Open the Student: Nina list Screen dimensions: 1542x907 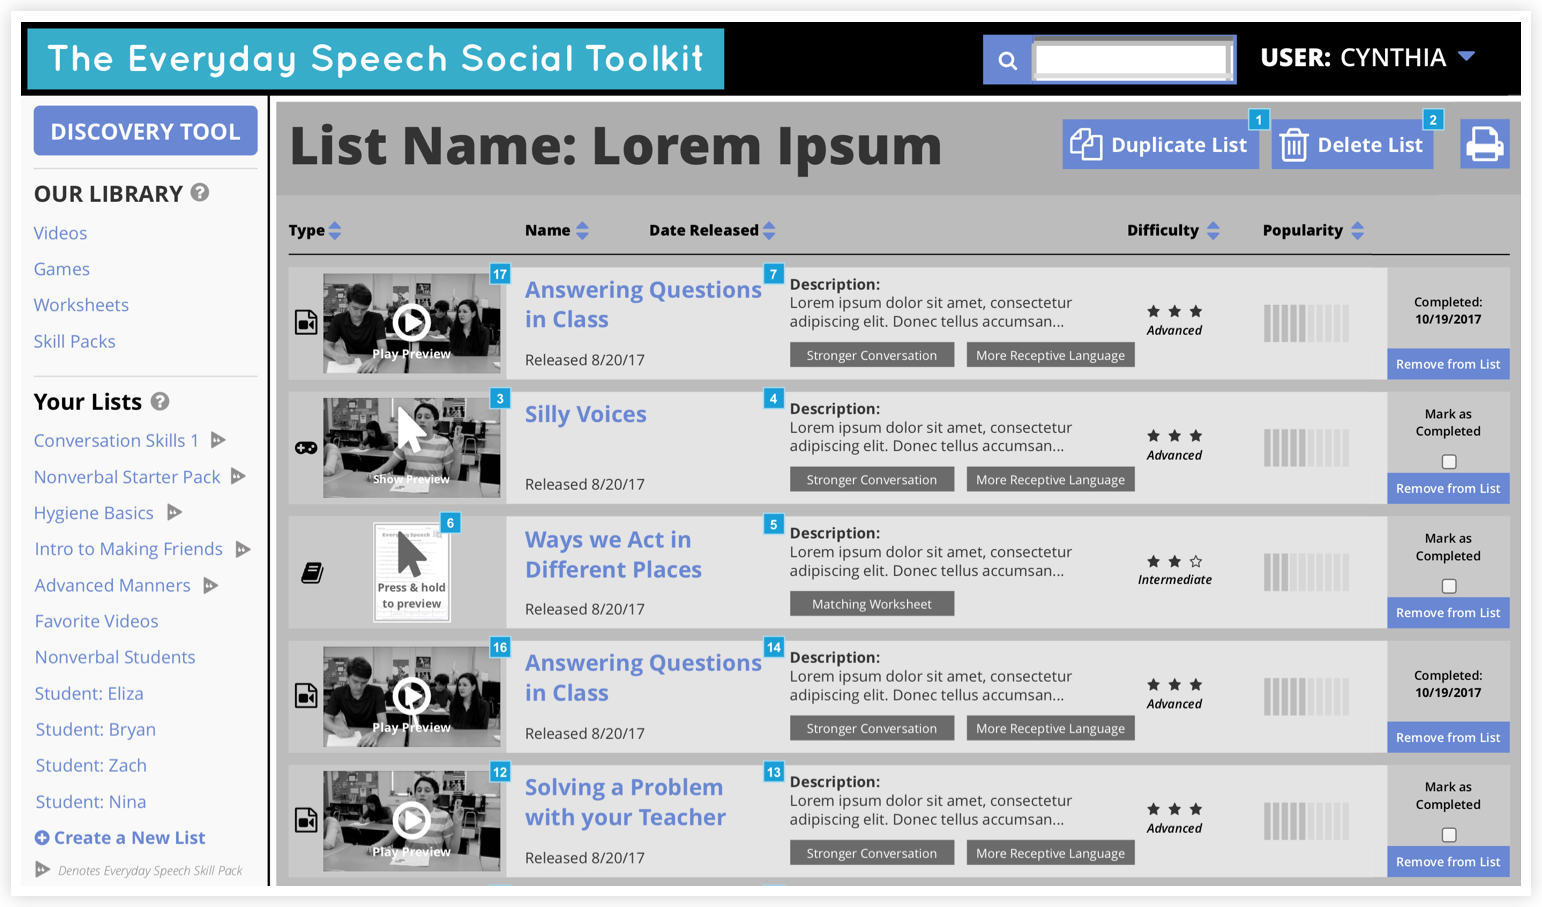click(90, 801)
